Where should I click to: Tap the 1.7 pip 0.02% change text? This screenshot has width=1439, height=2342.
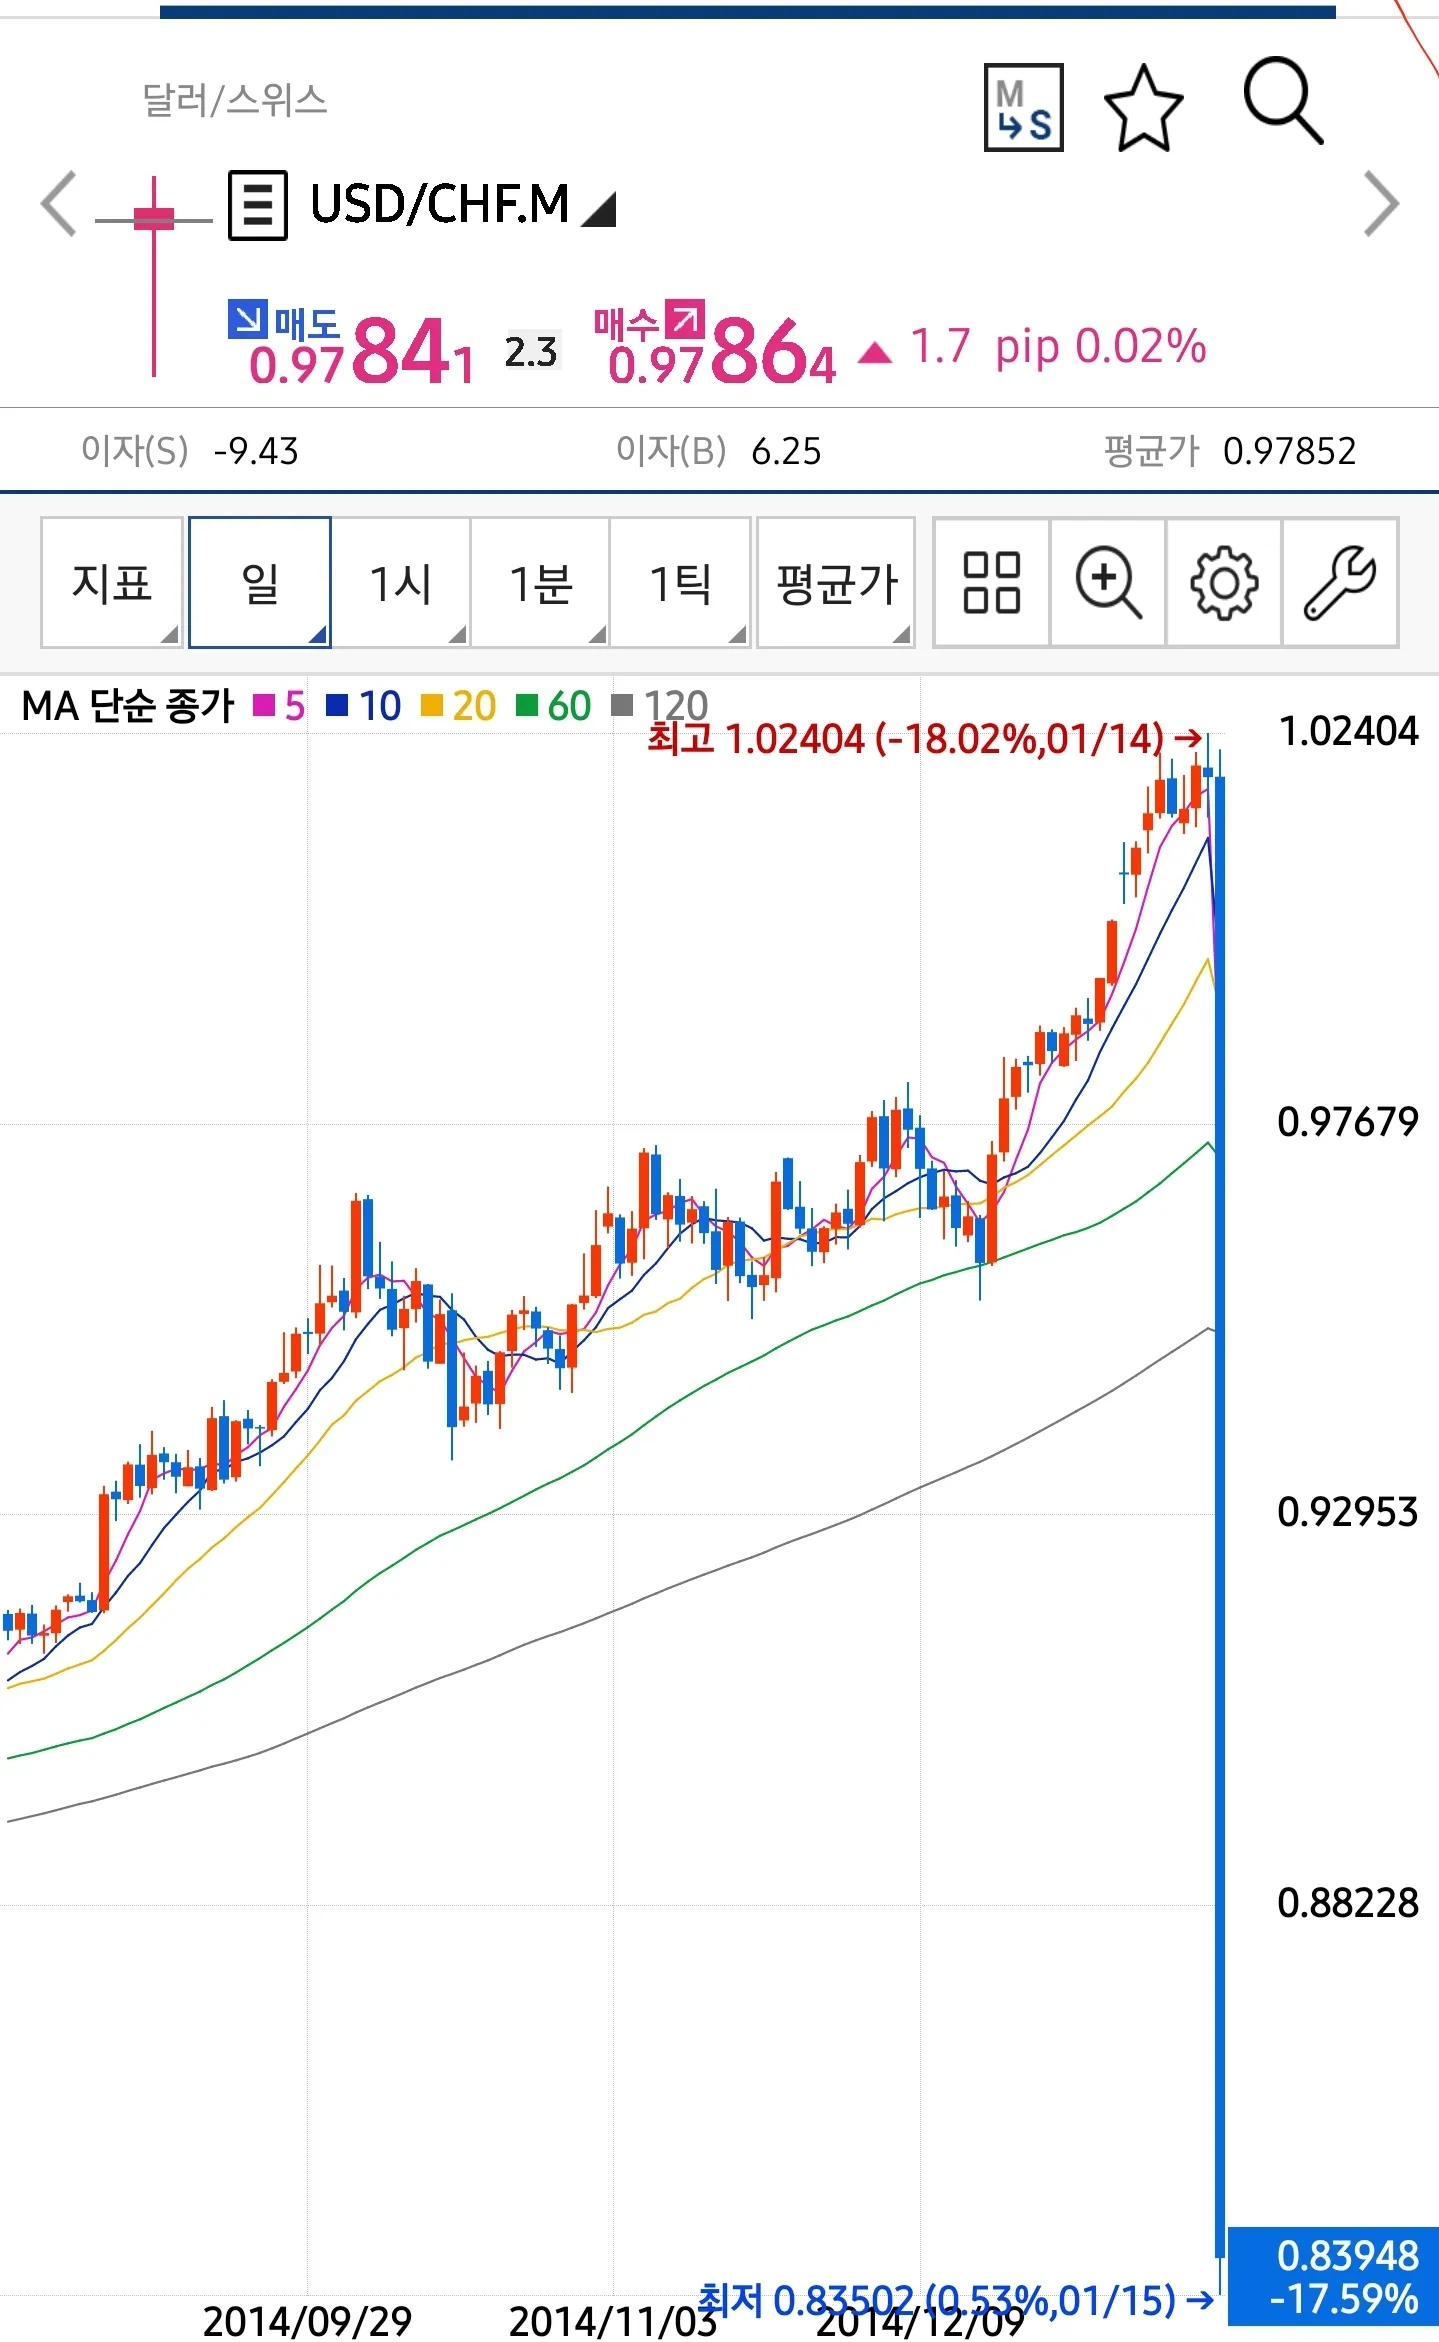(x=1059, y=347)
